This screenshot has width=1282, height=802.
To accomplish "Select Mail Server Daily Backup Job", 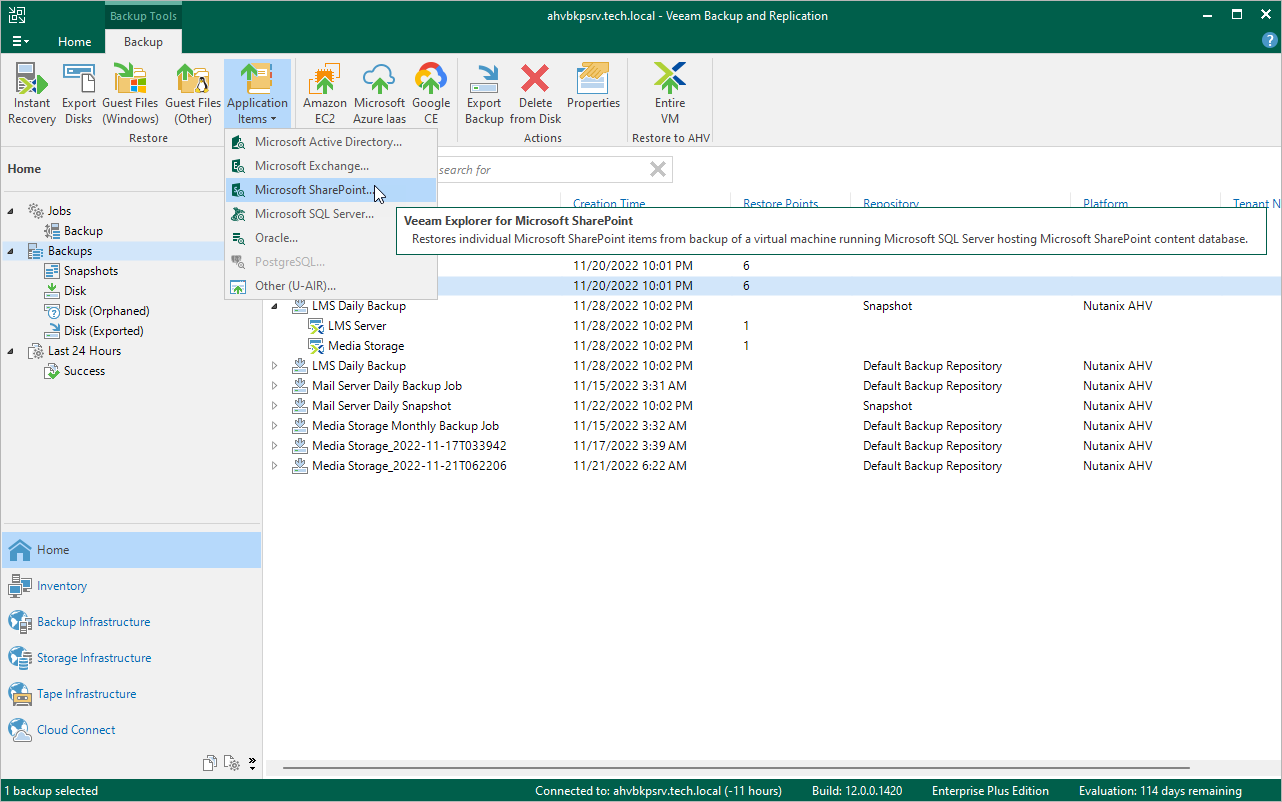I will (x=387, y=386).
